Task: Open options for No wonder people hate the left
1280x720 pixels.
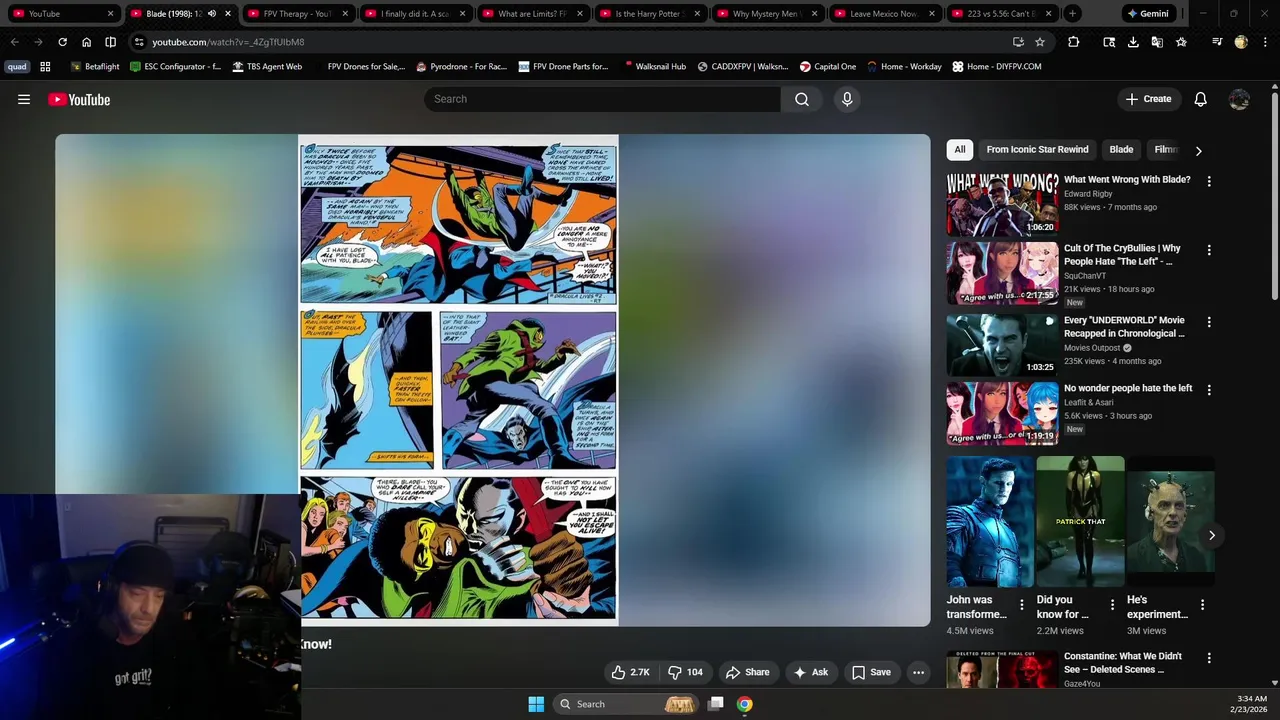Action: point(1209,390)
